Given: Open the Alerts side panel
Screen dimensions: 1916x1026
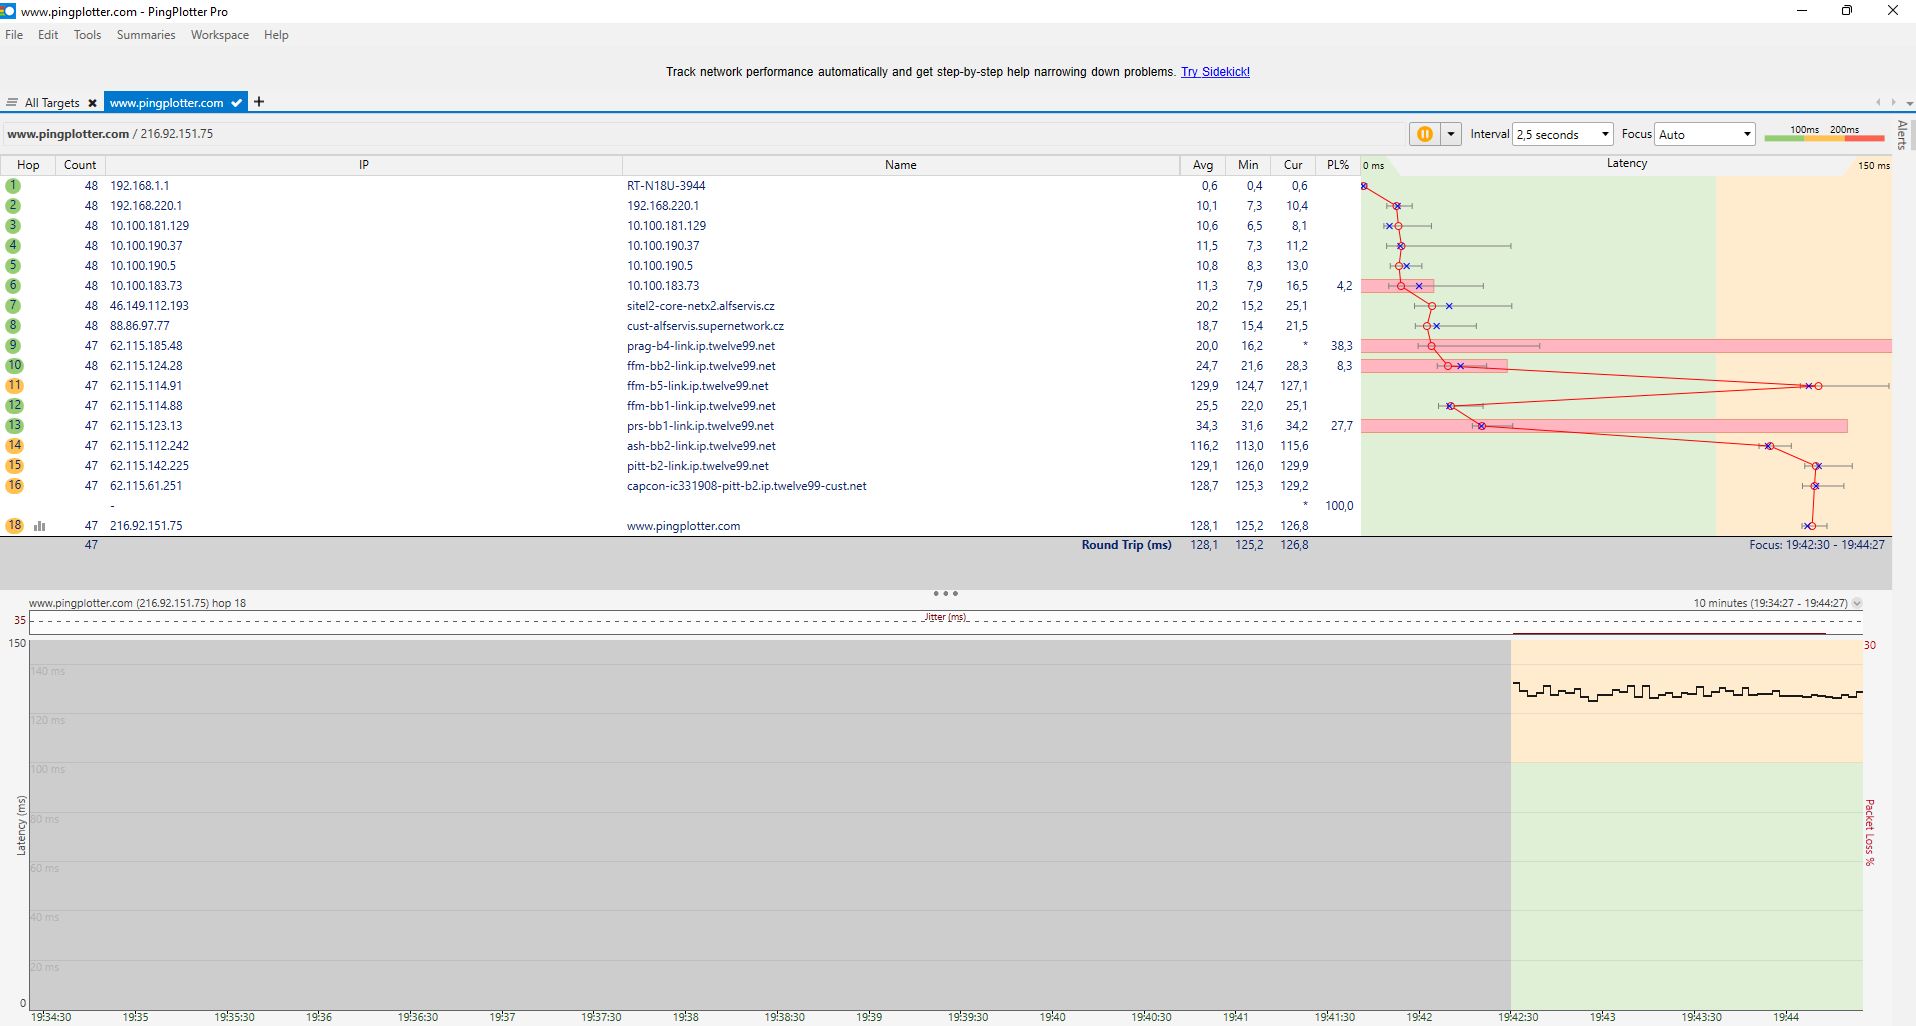Looking at the screenshot, I should (1902, 134).
